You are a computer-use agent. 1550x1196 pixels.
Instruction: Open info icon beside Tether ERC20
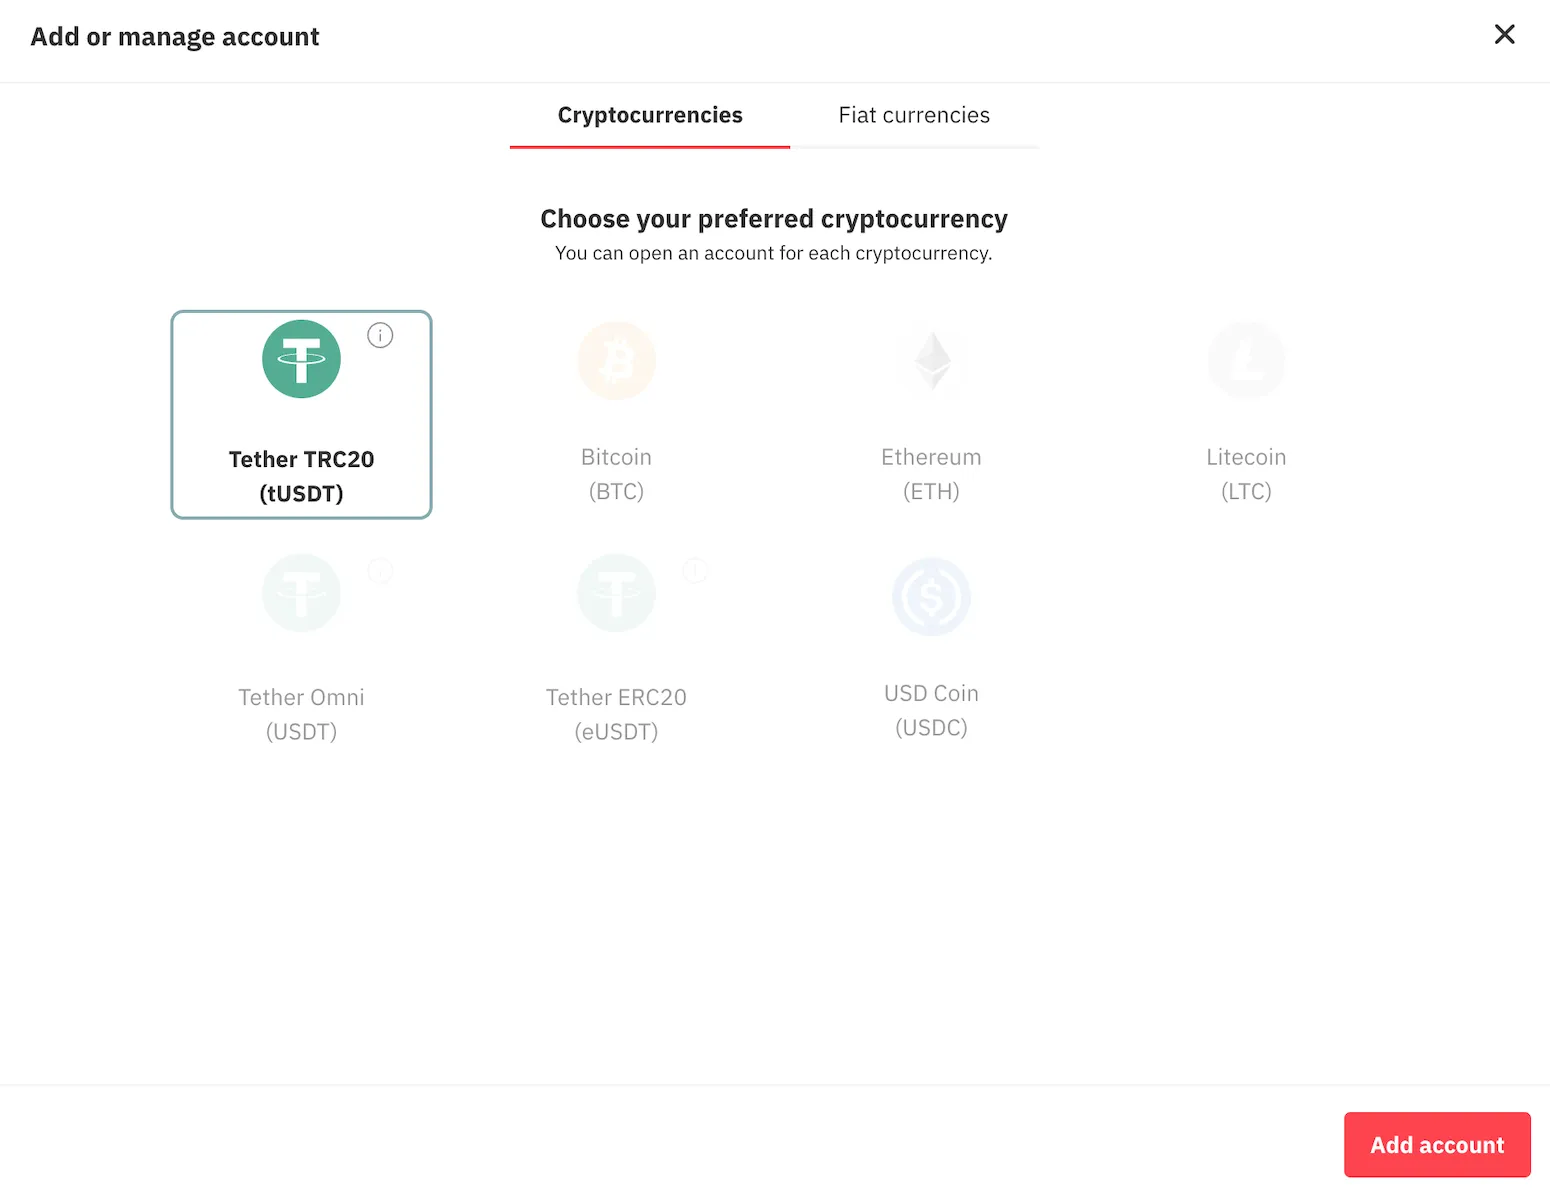[695, 571]
